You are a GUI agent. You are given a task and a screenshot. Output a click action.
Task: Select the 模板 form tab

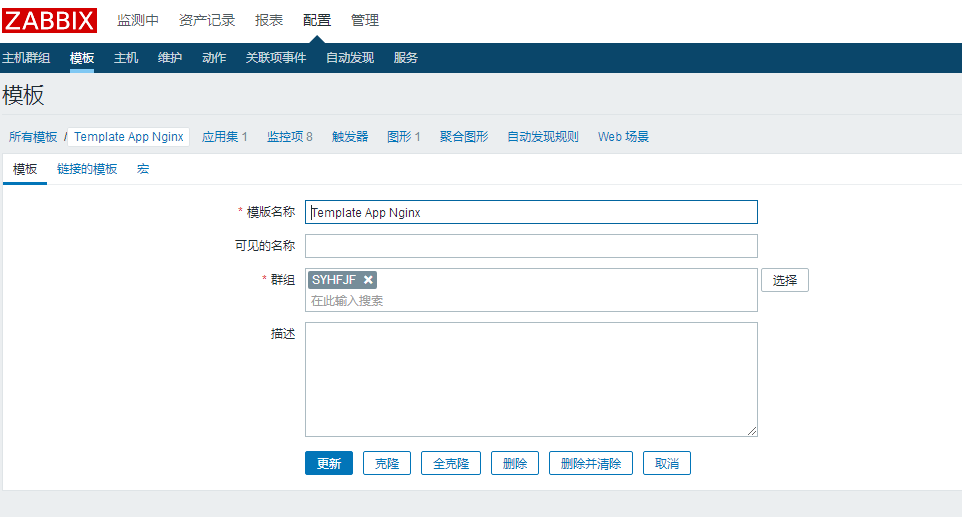[25, 169]
